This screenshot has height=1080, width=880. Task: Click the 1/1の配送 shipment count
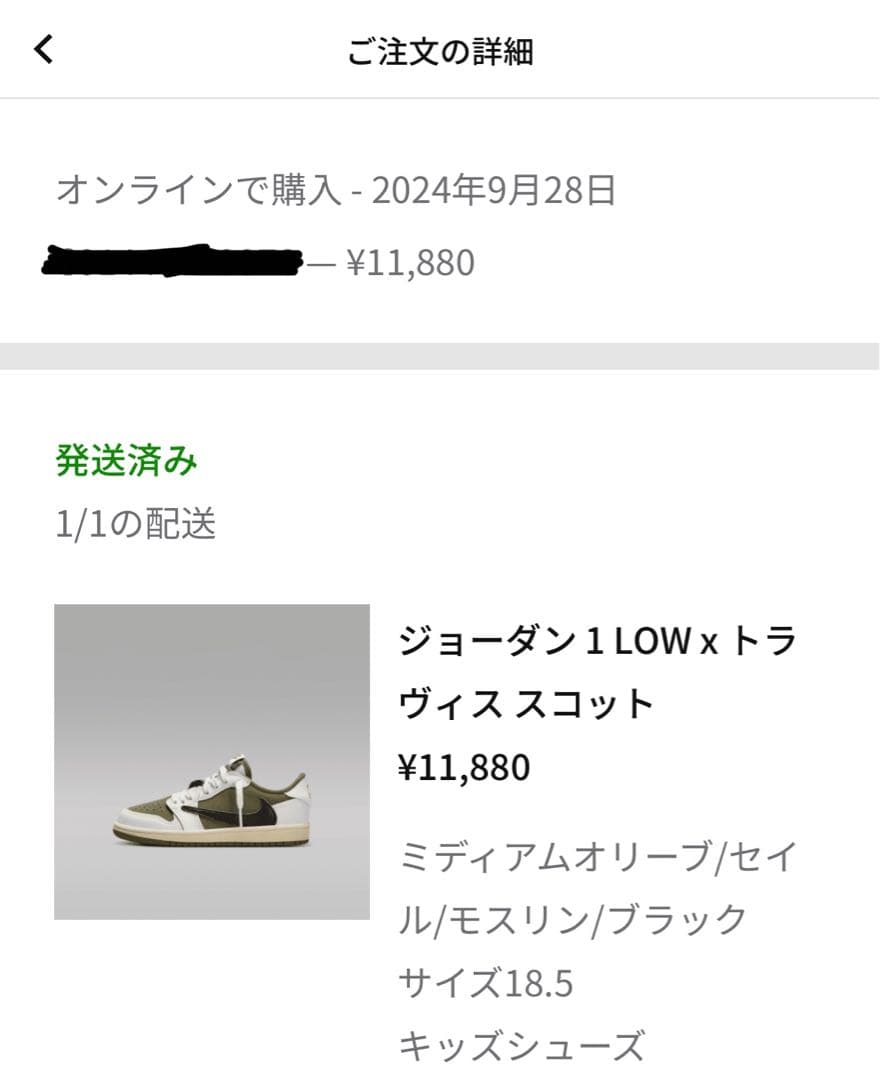click(136, 523)
